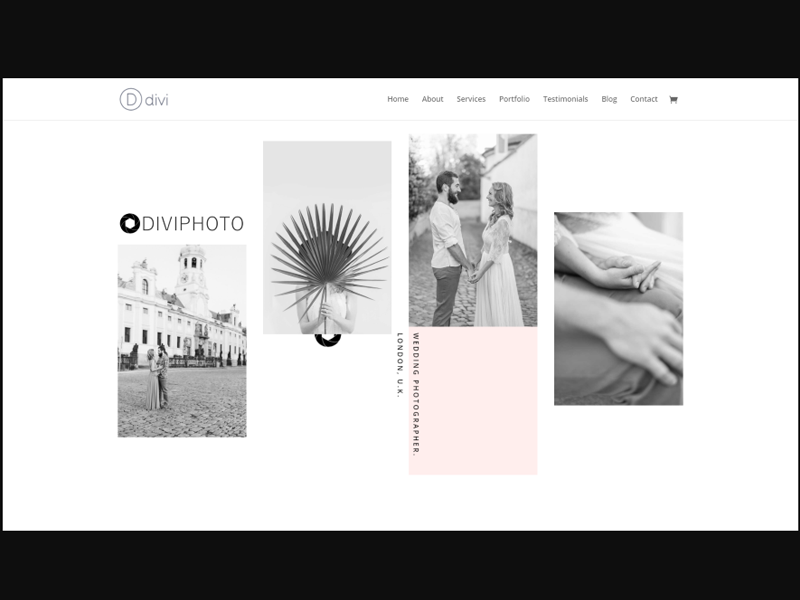Open the About page
This screenshot has height=600, width=800.
[x=432, y=99]
